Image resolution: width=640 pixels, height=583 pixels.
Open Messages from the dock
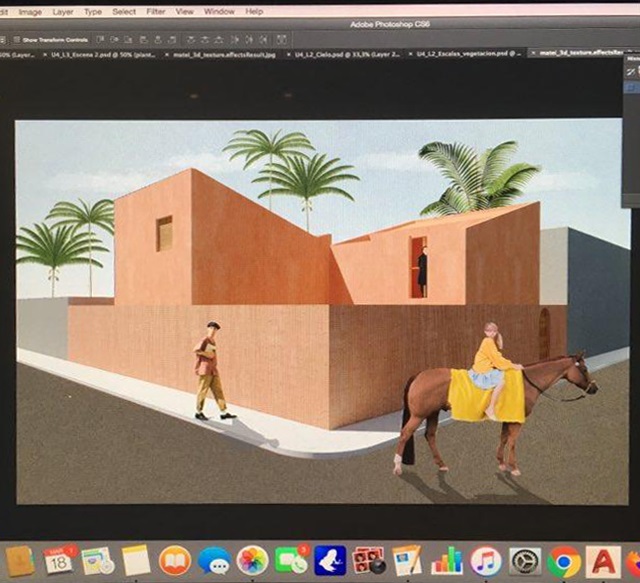coord(214,560)
